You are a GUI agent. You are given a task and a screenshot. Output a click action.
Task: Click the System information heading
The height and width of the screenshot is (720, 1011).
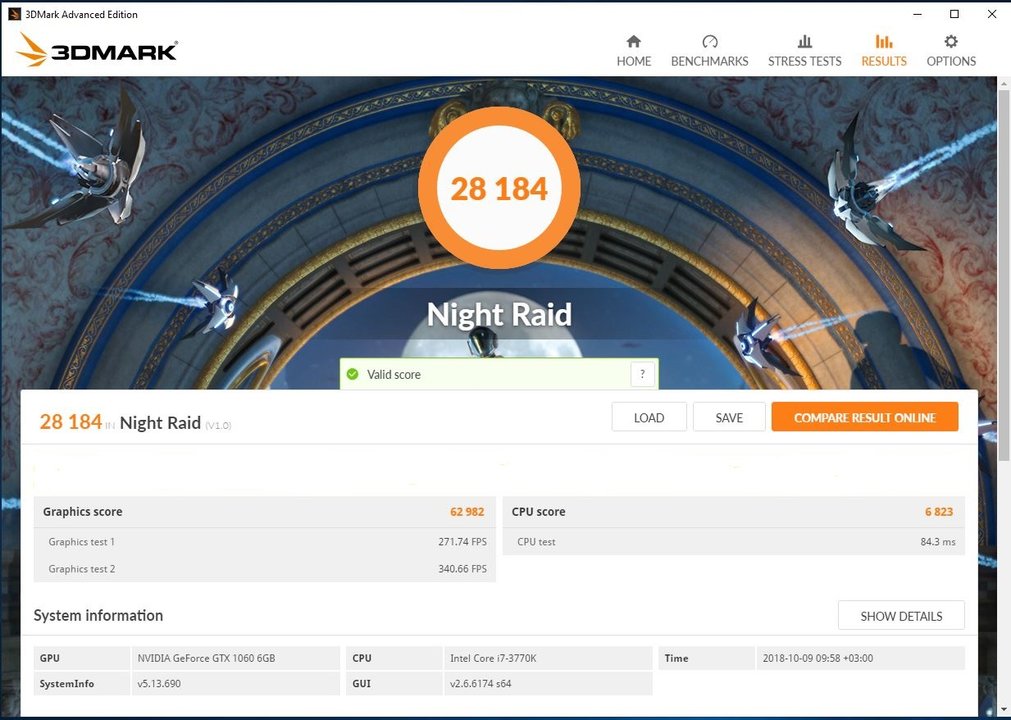(x=98, y=616)
